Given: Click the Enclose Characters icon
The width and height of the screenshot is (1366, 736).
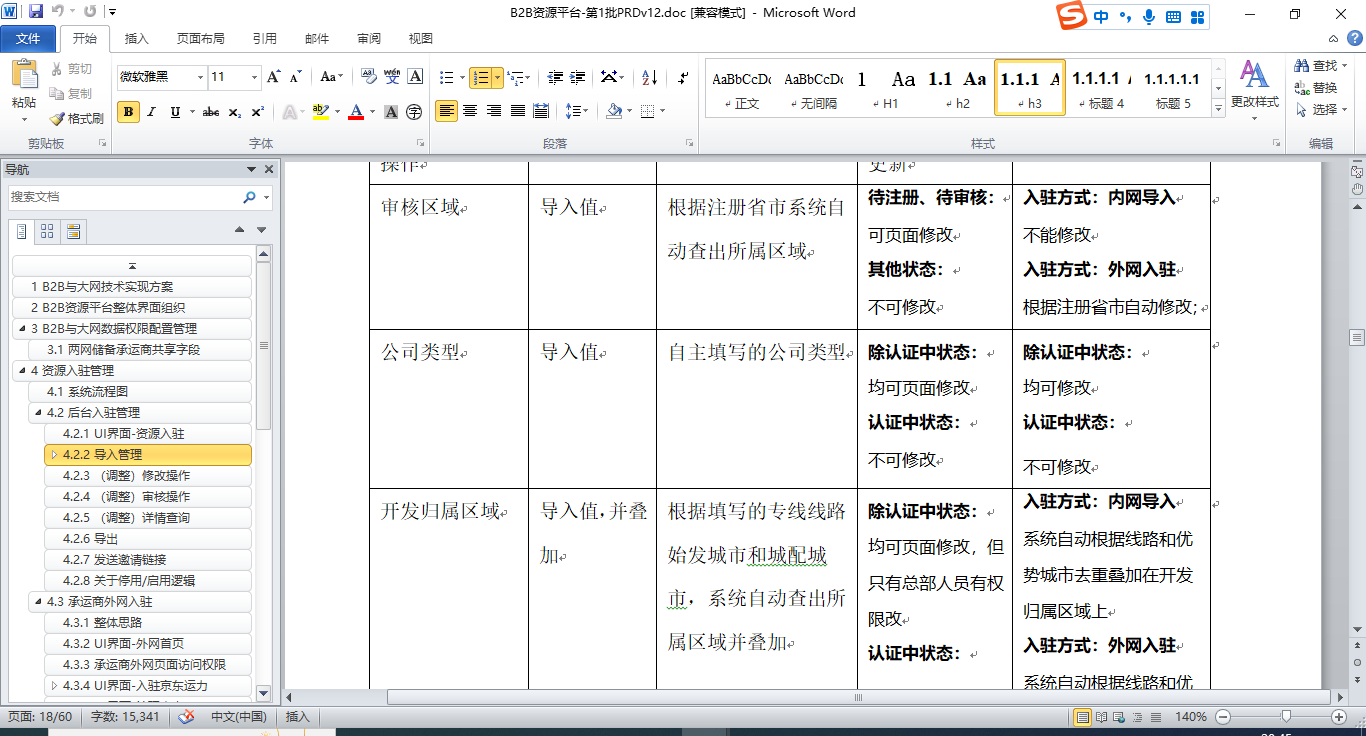Looking at the screenshot, I should 414,112.
